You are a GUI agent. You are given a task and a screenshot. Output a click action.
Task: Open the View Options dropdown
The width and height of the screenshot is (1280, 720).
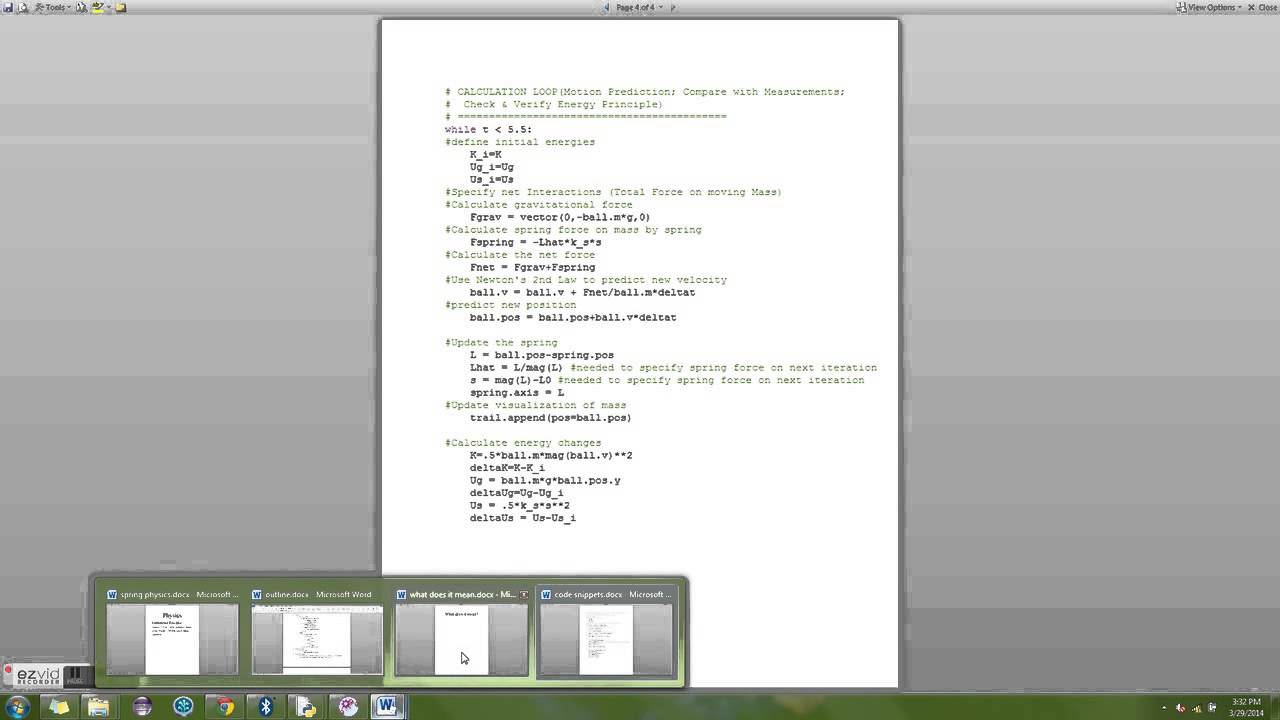pyautogui.click(x=1209, y=7)
